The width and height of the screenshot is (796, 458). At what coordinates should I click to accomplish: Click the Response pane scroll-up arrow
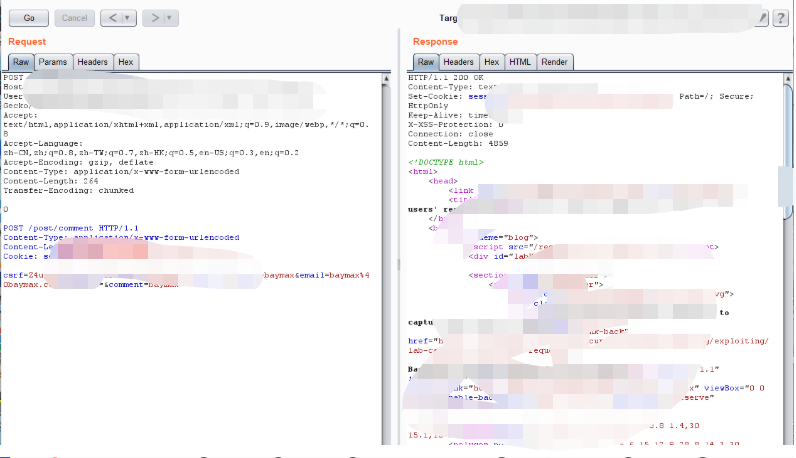click(787, 77)
